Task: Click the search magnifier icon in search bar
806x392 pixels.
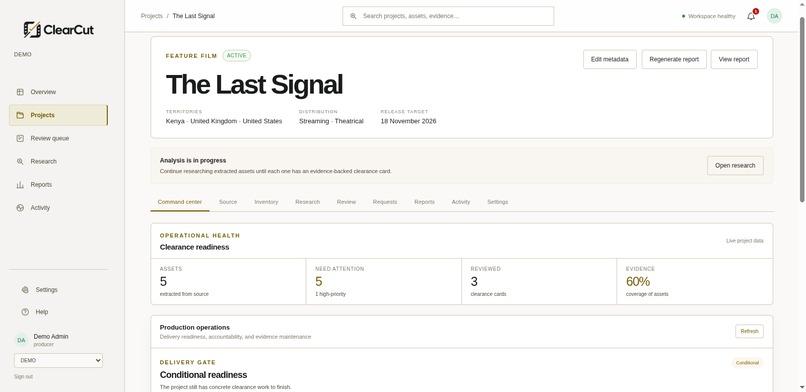Action: click(353, 16)
